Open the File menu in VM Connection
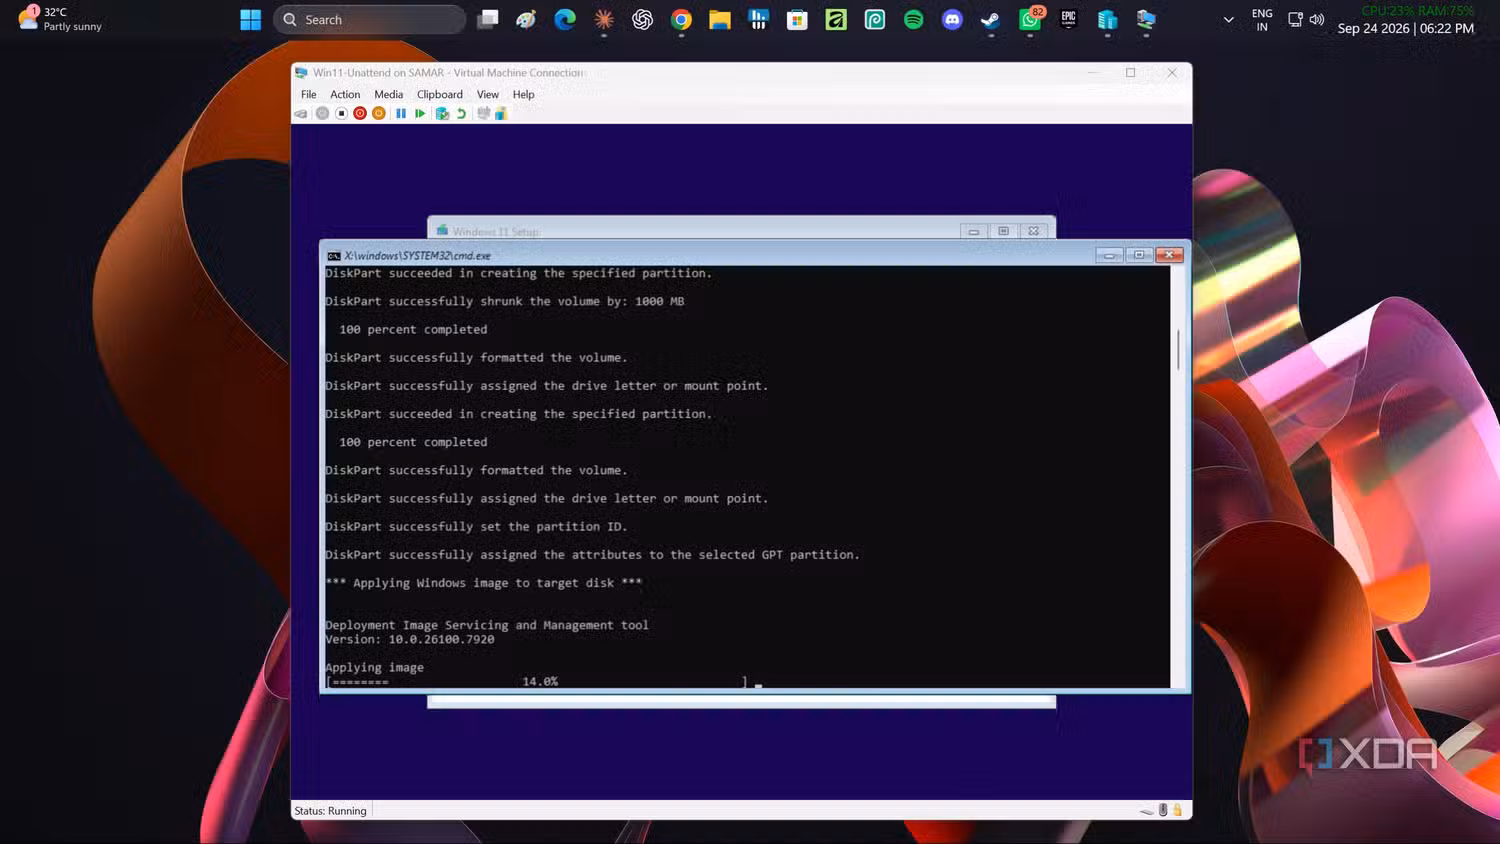The width and height of the screenshot is (1500, 844). coord(309,95)
